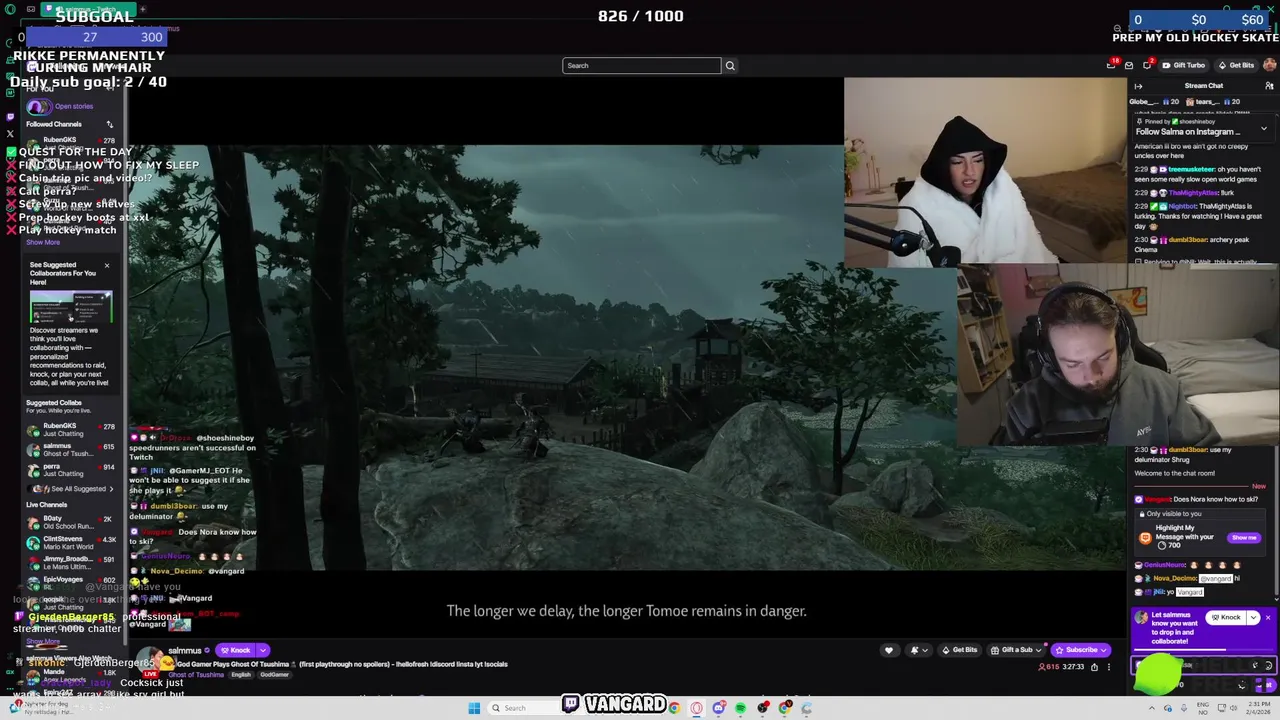Click Get Bits below the stream
The height and width of the screenshot is (720, 1280).
tap(958, 650)
